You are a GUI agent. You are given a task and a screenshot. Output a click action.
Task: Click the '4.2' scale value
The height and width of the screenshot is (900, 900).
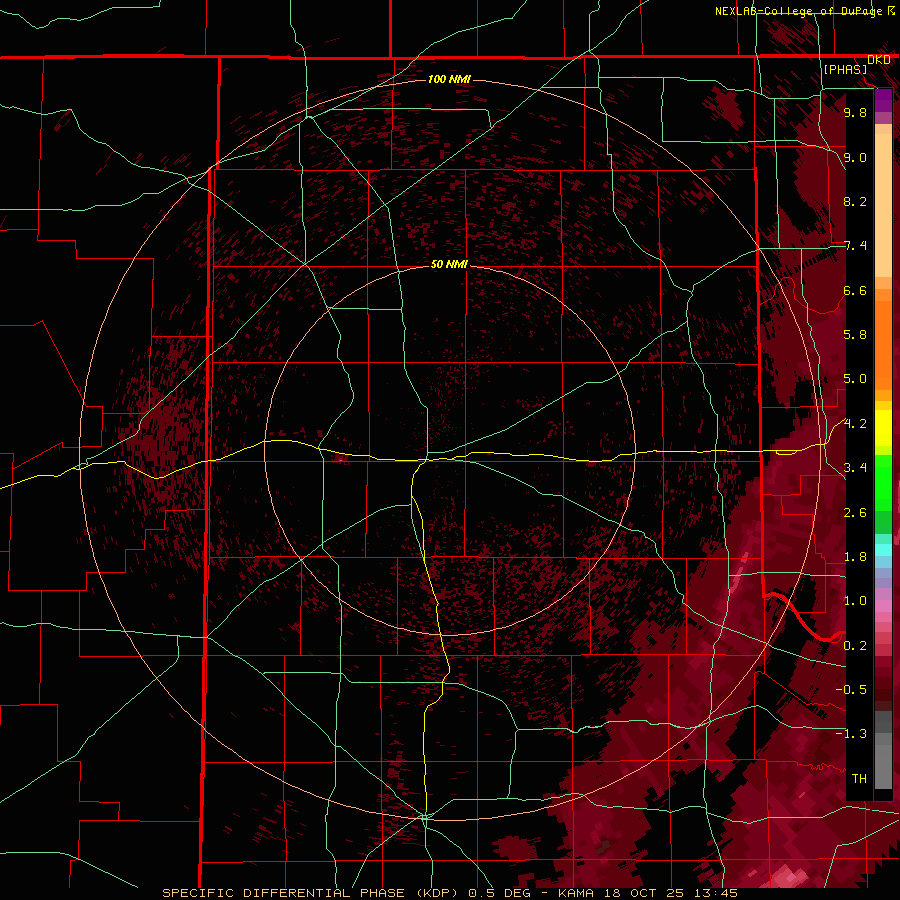(x=855, y=424)
